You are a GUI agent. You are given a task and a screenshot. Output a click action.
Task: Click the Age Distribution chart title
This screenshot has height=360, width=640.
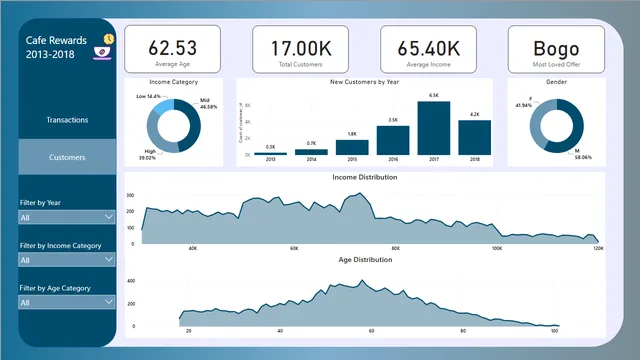(x=365, y=260)
